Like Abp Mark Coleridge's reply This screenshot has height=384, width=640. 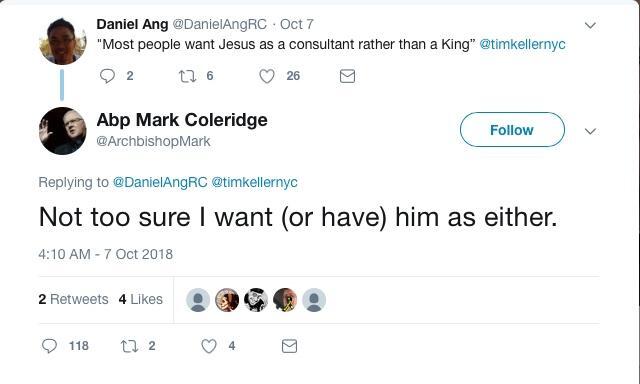(209, 346)
